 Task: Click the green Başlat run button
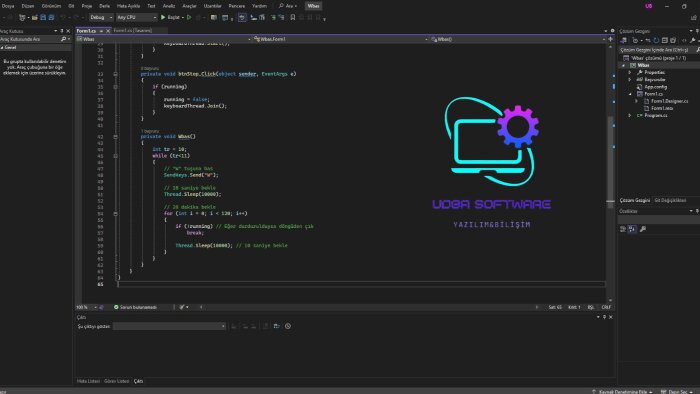pos(172,17)
